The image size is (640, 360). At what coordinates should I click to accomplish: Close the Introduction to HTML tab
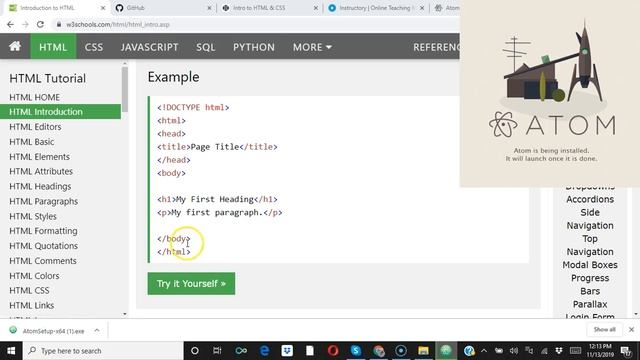103,8
